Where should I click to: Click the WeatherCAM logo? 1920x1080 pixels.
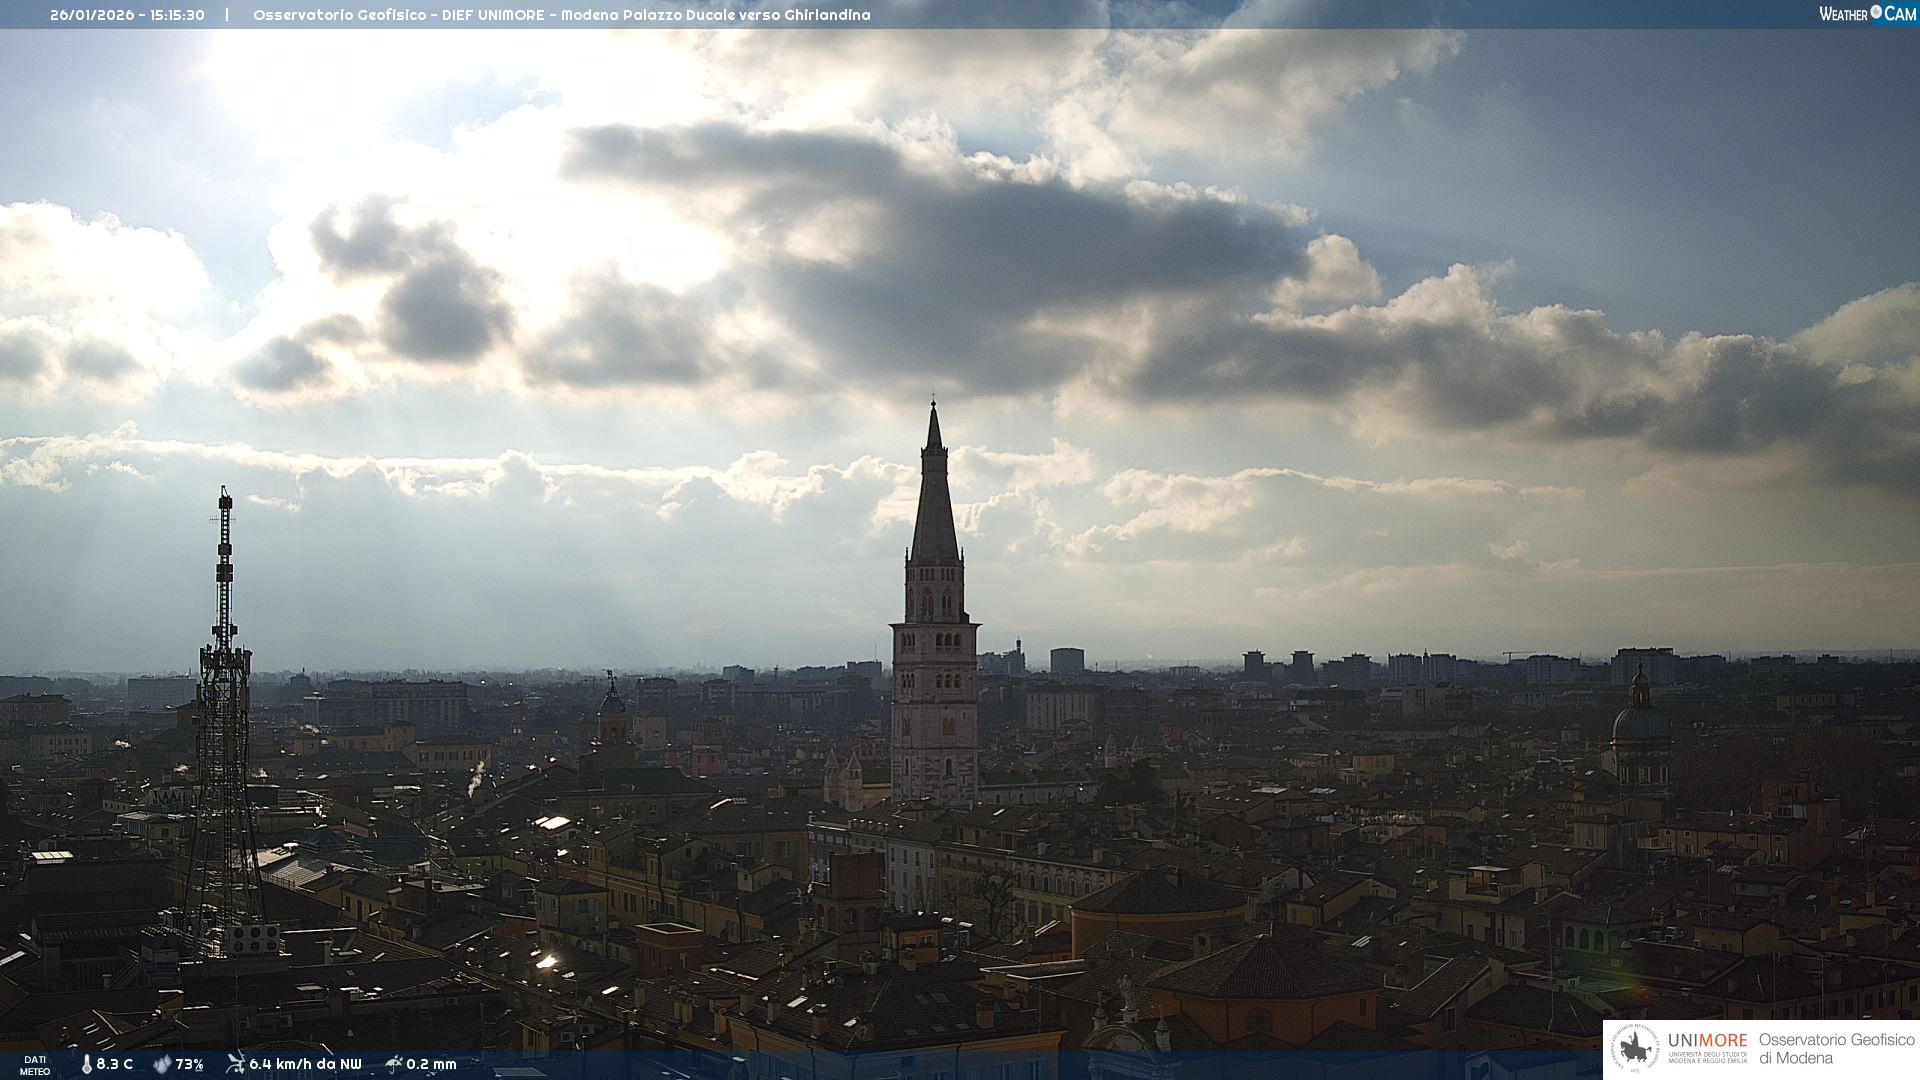coord(1867,14)
